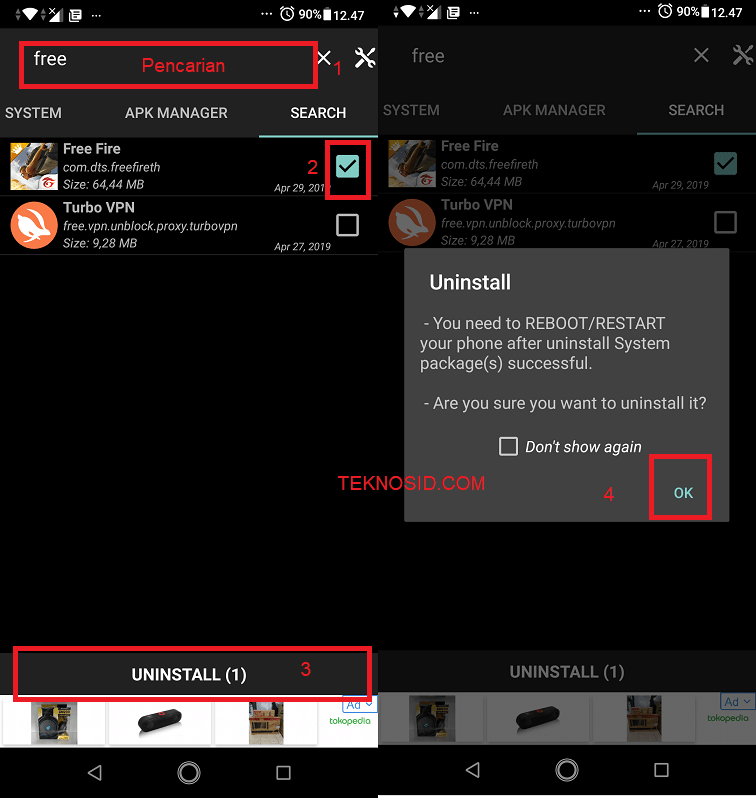
Task: Open the bluetooth speaker ad in left screen
Action: pos(160,723)
